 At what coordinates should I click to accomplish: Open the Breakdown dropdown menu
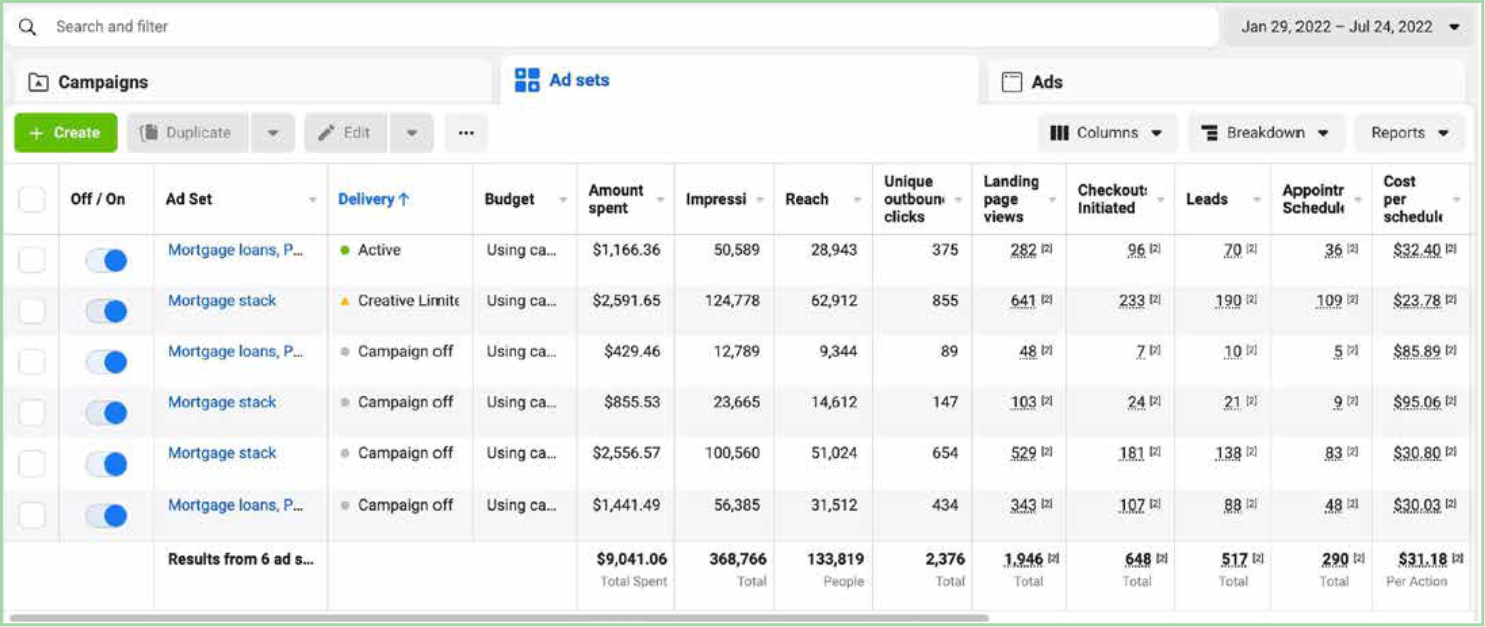tap(1264, 133)
